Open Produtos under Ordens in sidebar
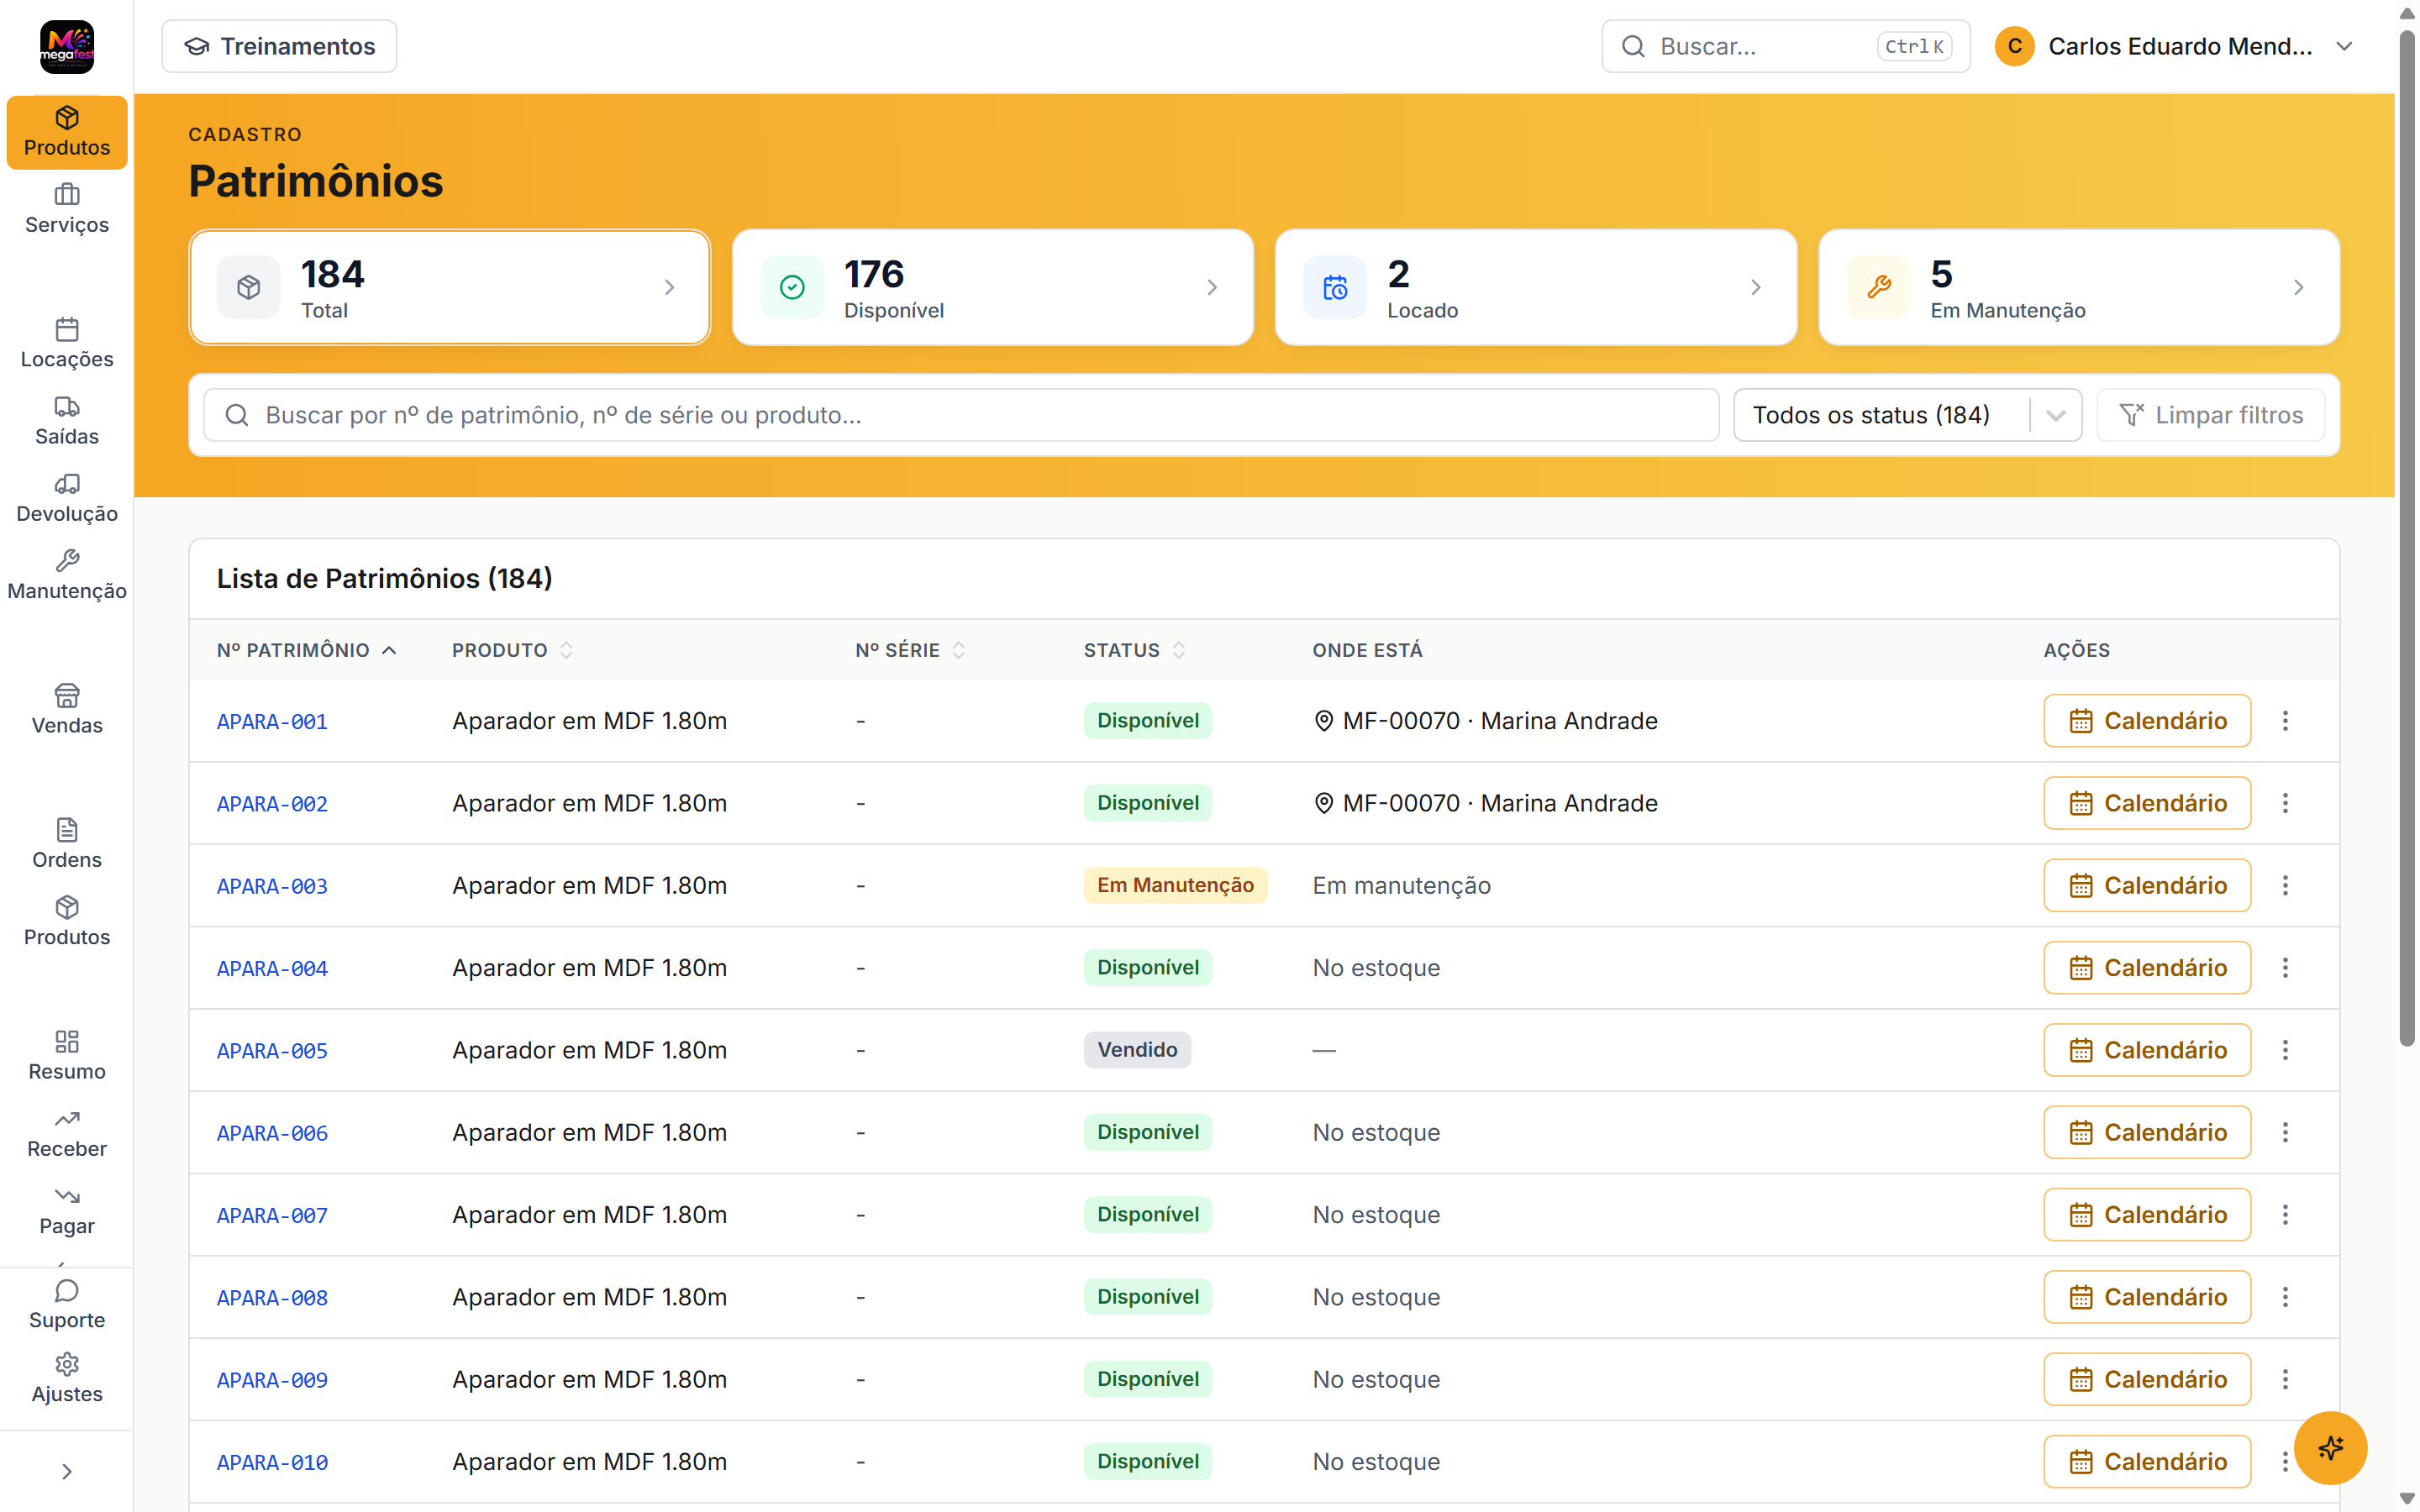The height and width of the screenshot is (1512, 2420). pos(67,921)
